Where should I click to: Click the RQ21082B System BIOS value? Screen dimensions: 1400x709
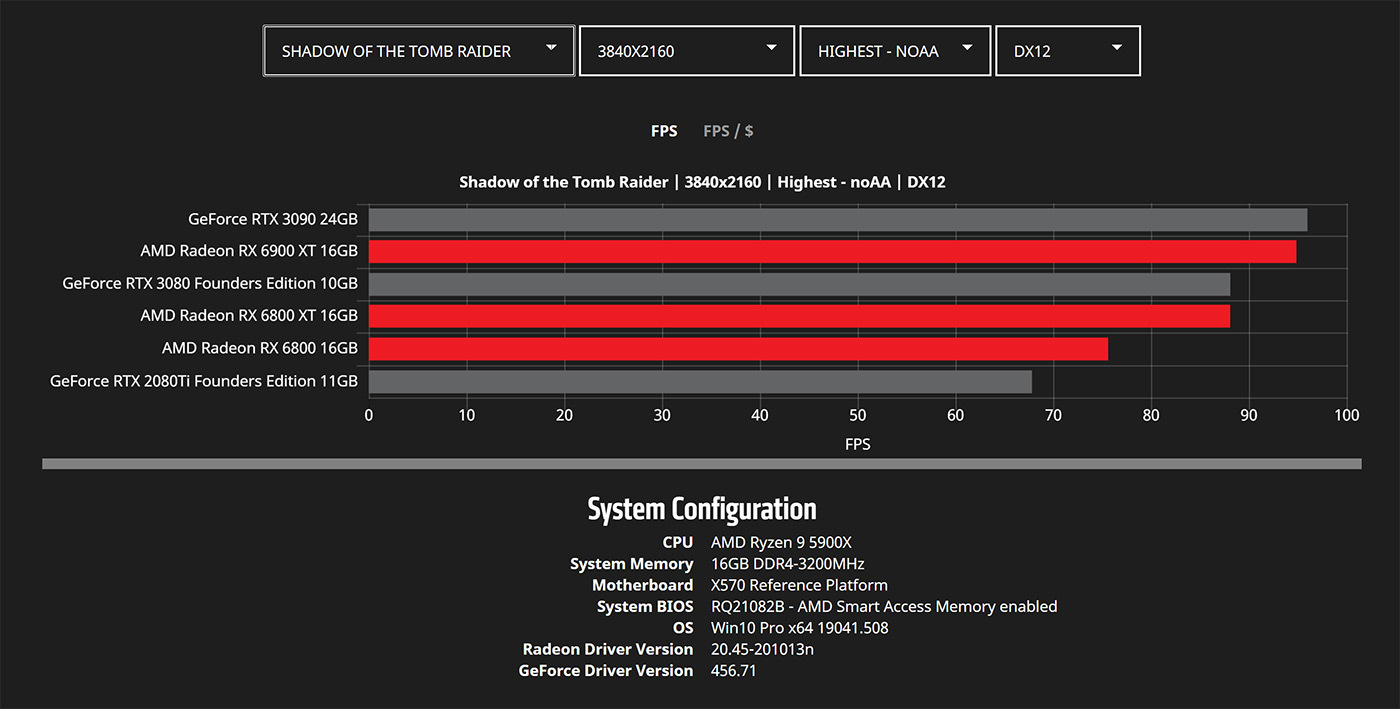pos(884,606)
